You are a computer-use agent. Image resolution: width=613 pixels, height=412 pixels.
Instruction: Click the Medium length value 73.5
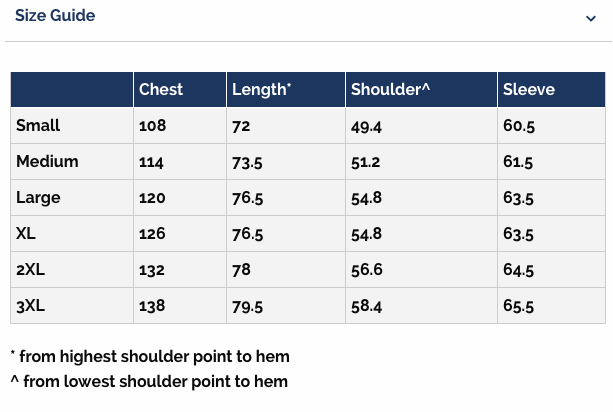click(247, 162)
